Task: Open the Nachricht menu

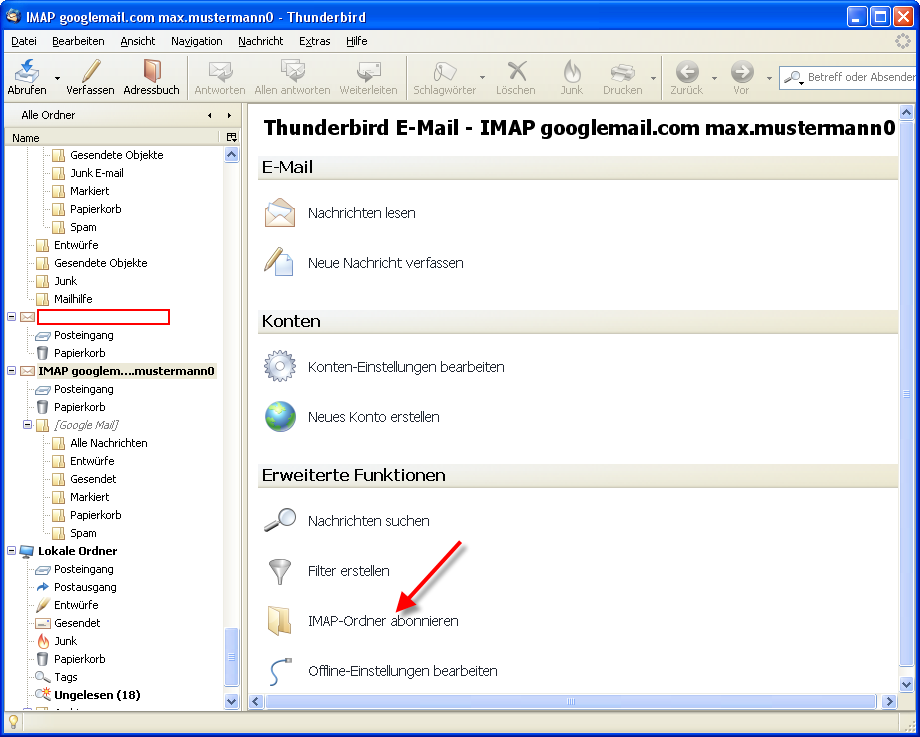Action: pyautogui.click(x=261, y=41)
